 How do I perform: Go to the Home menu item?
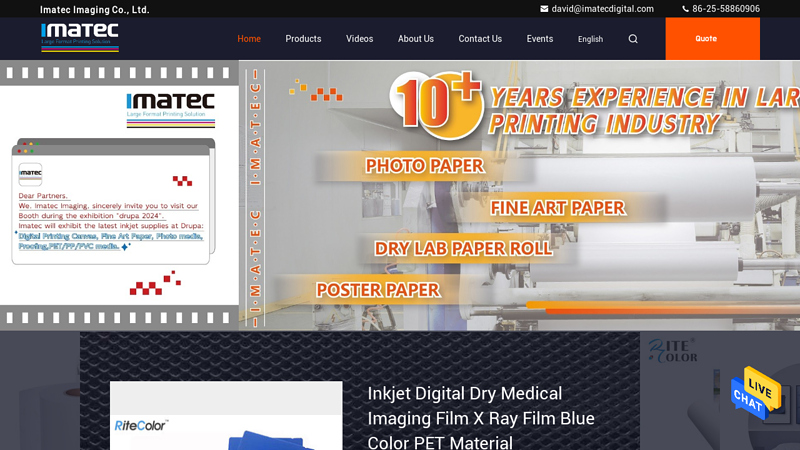(x=249, y=39)
